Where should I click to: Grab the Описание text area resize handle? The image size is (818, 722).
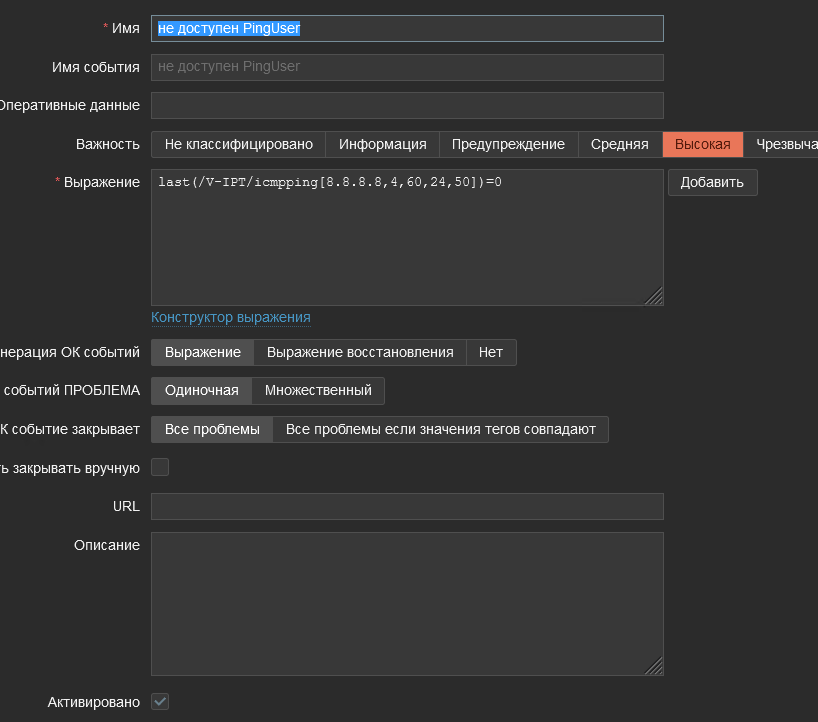[654, 666]
